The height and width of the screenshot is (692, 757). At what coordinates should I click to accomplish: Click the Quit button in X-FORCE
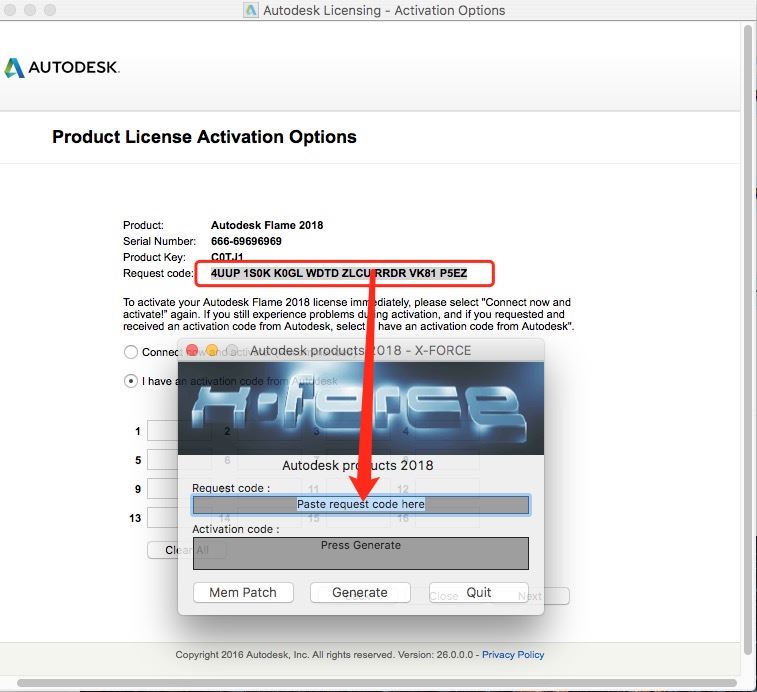pyautogui.click(x=478, y=593)
